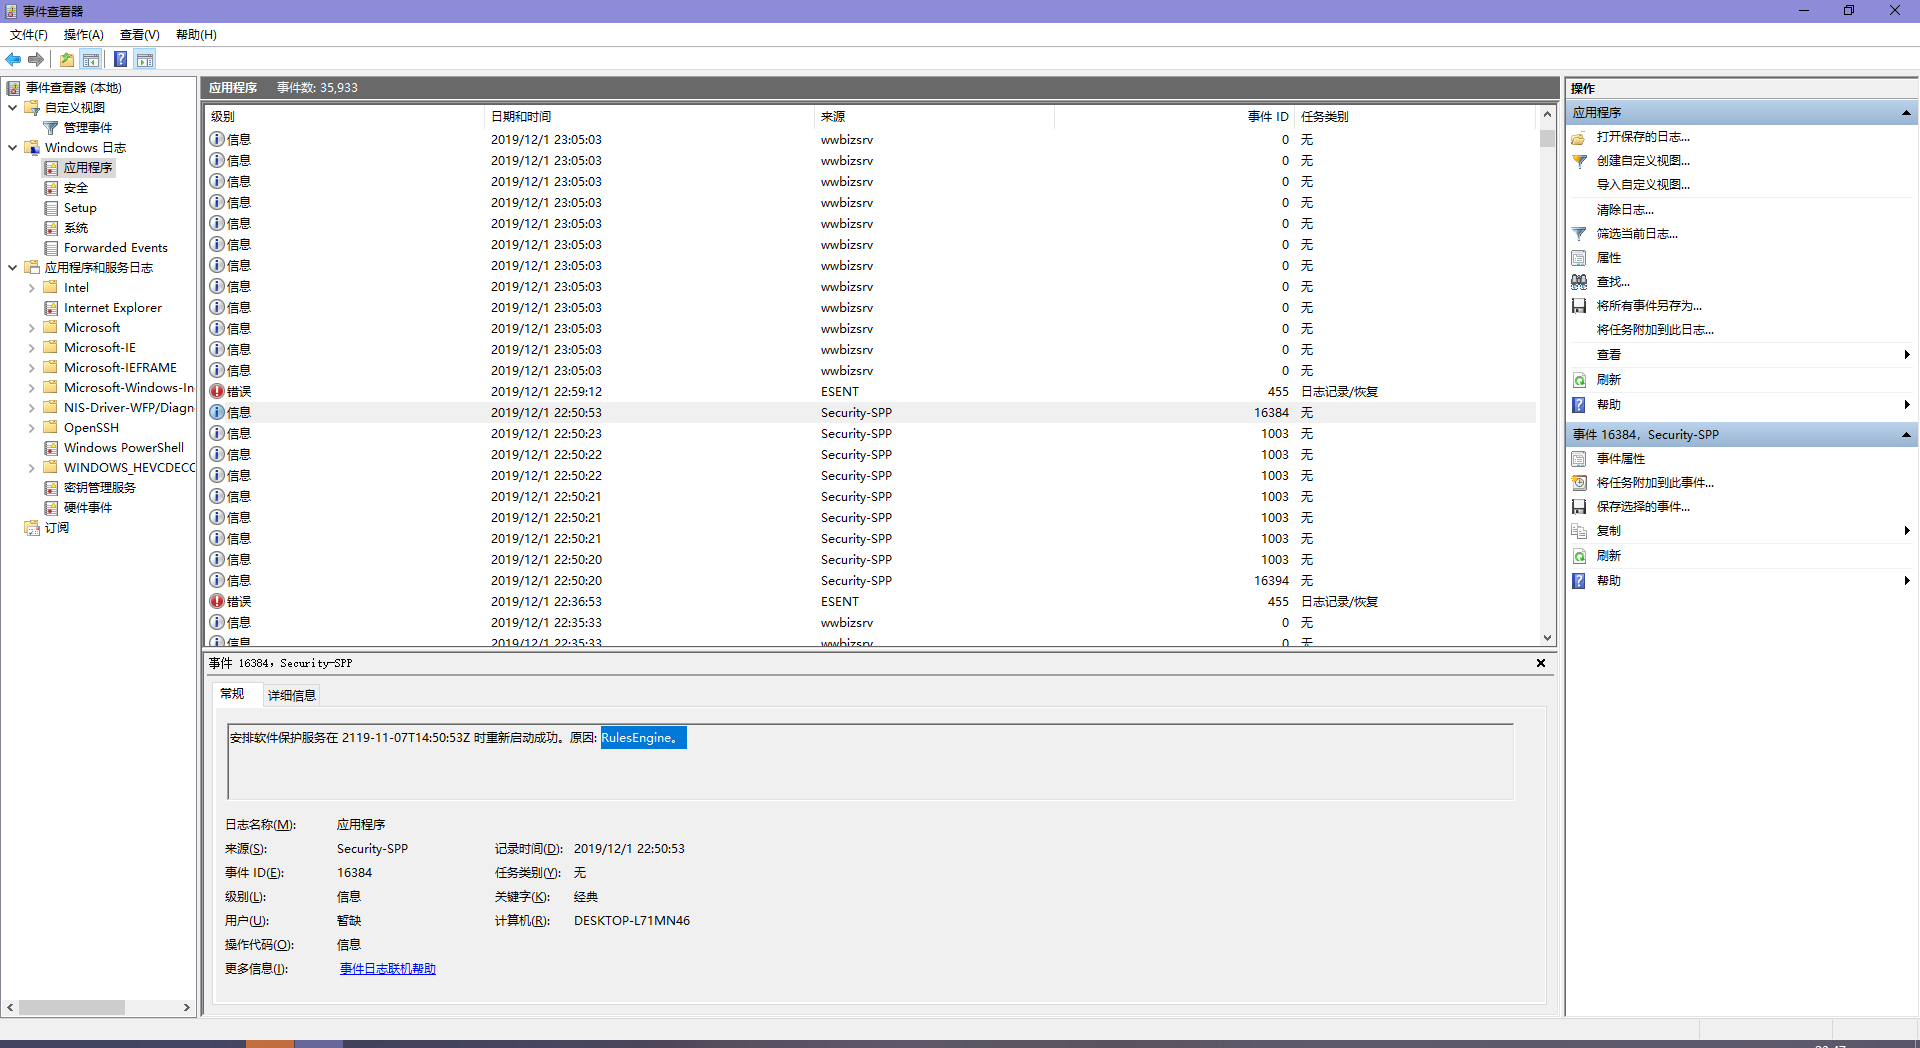This screenshot has height=1048, width=1920.
Task: Collapse the 应用程序和服务日志 tree node
Action: pos(12,268)
